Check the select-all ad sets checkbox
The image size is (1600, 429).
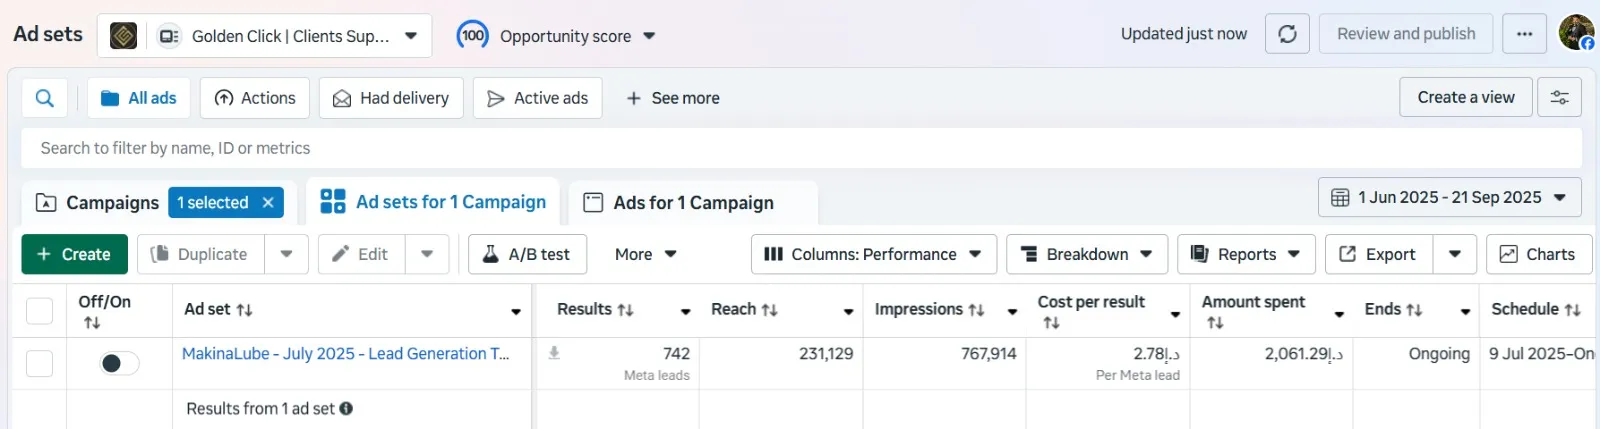pyautogui.click(x=39, y=310)
